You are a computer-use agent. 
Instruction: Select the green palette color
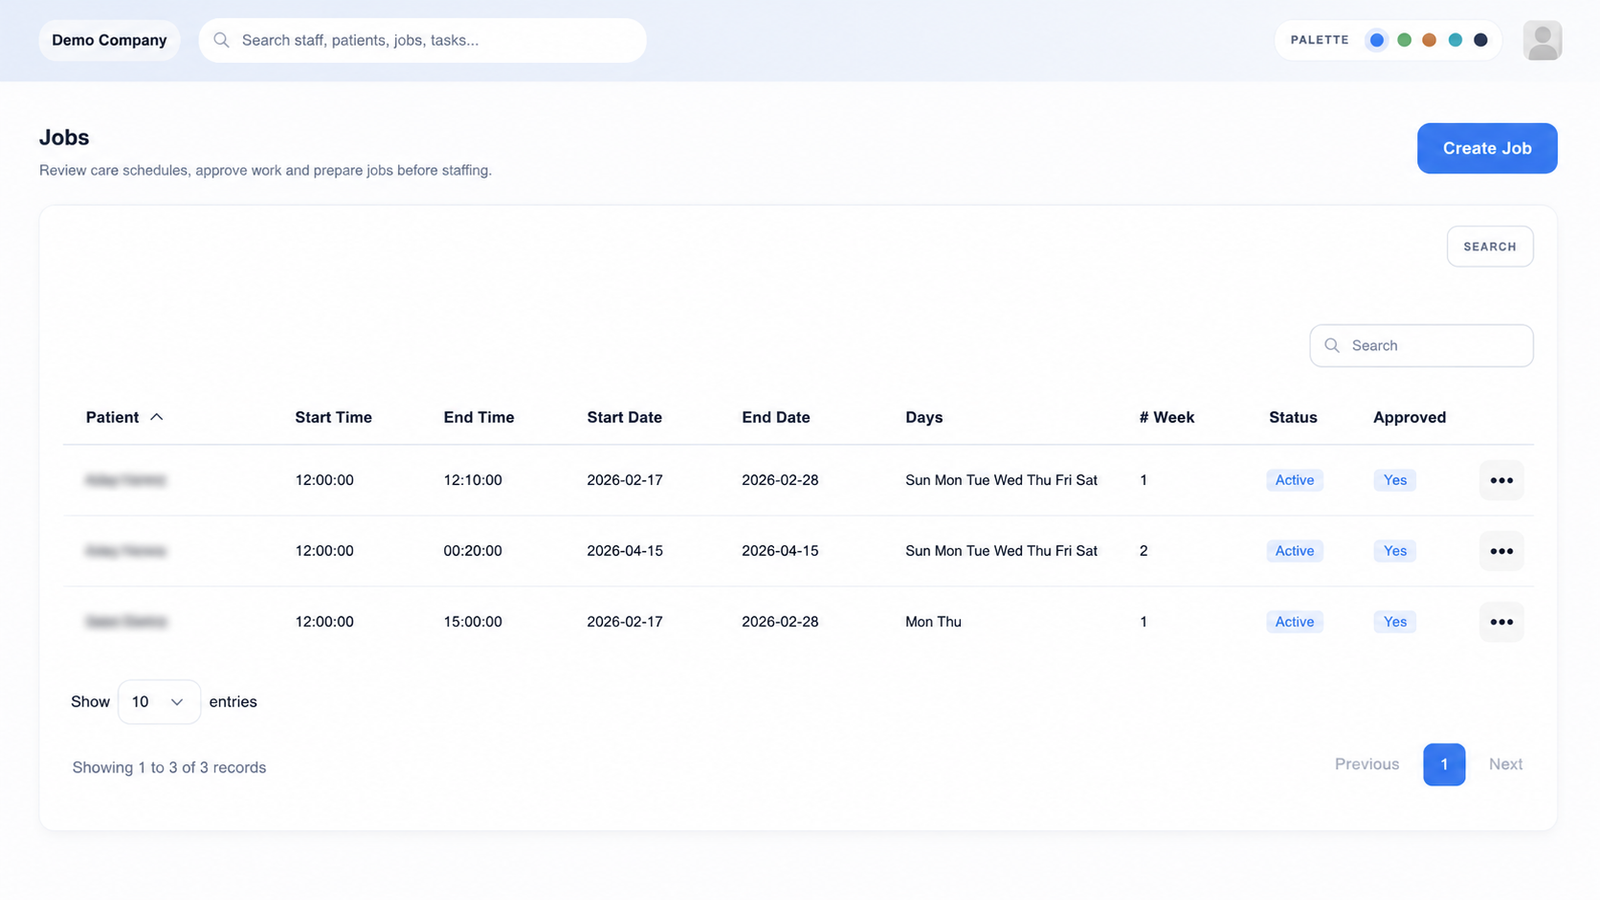[x=1404, y=40]
